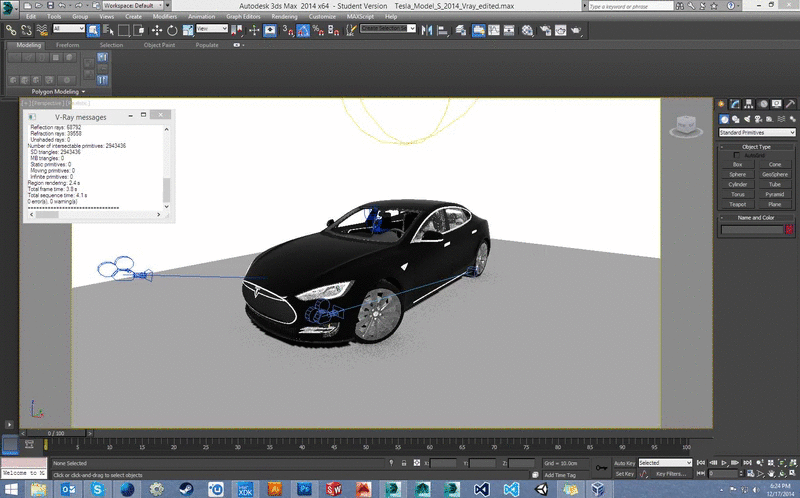Open the Reference Coordinate System 'View' dropdown
This screenshot has height=498, width=800.
tap(212, 29)
